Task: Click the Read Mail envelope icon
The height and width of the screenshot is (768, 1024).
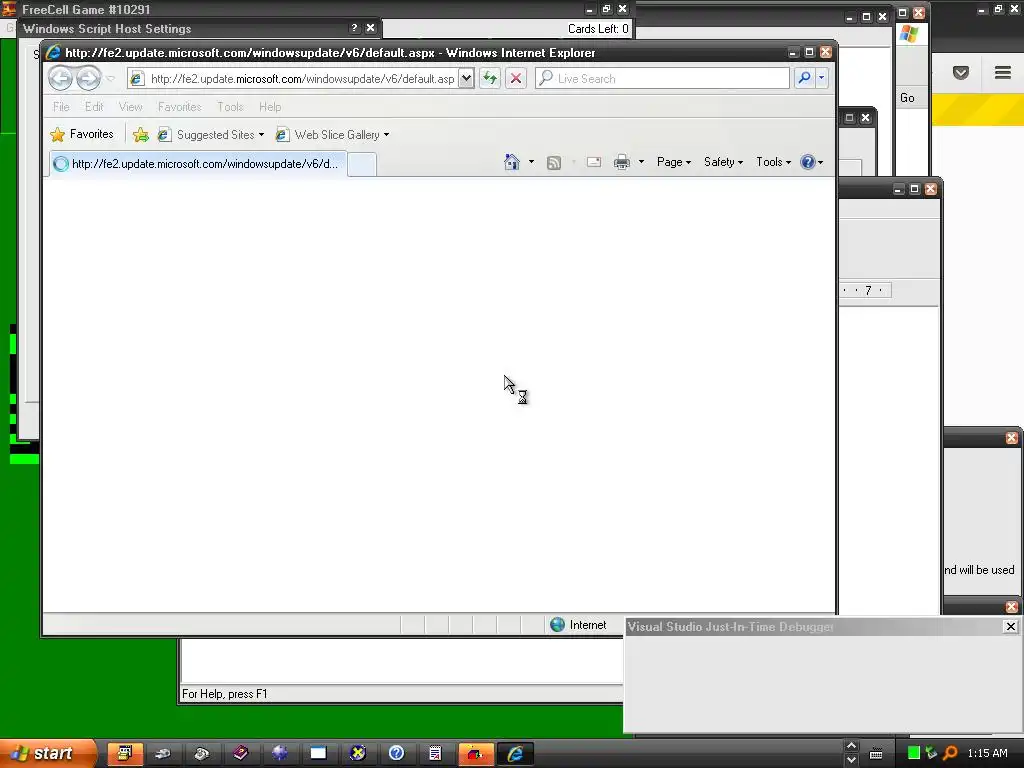Action: [x=594, y=162]
